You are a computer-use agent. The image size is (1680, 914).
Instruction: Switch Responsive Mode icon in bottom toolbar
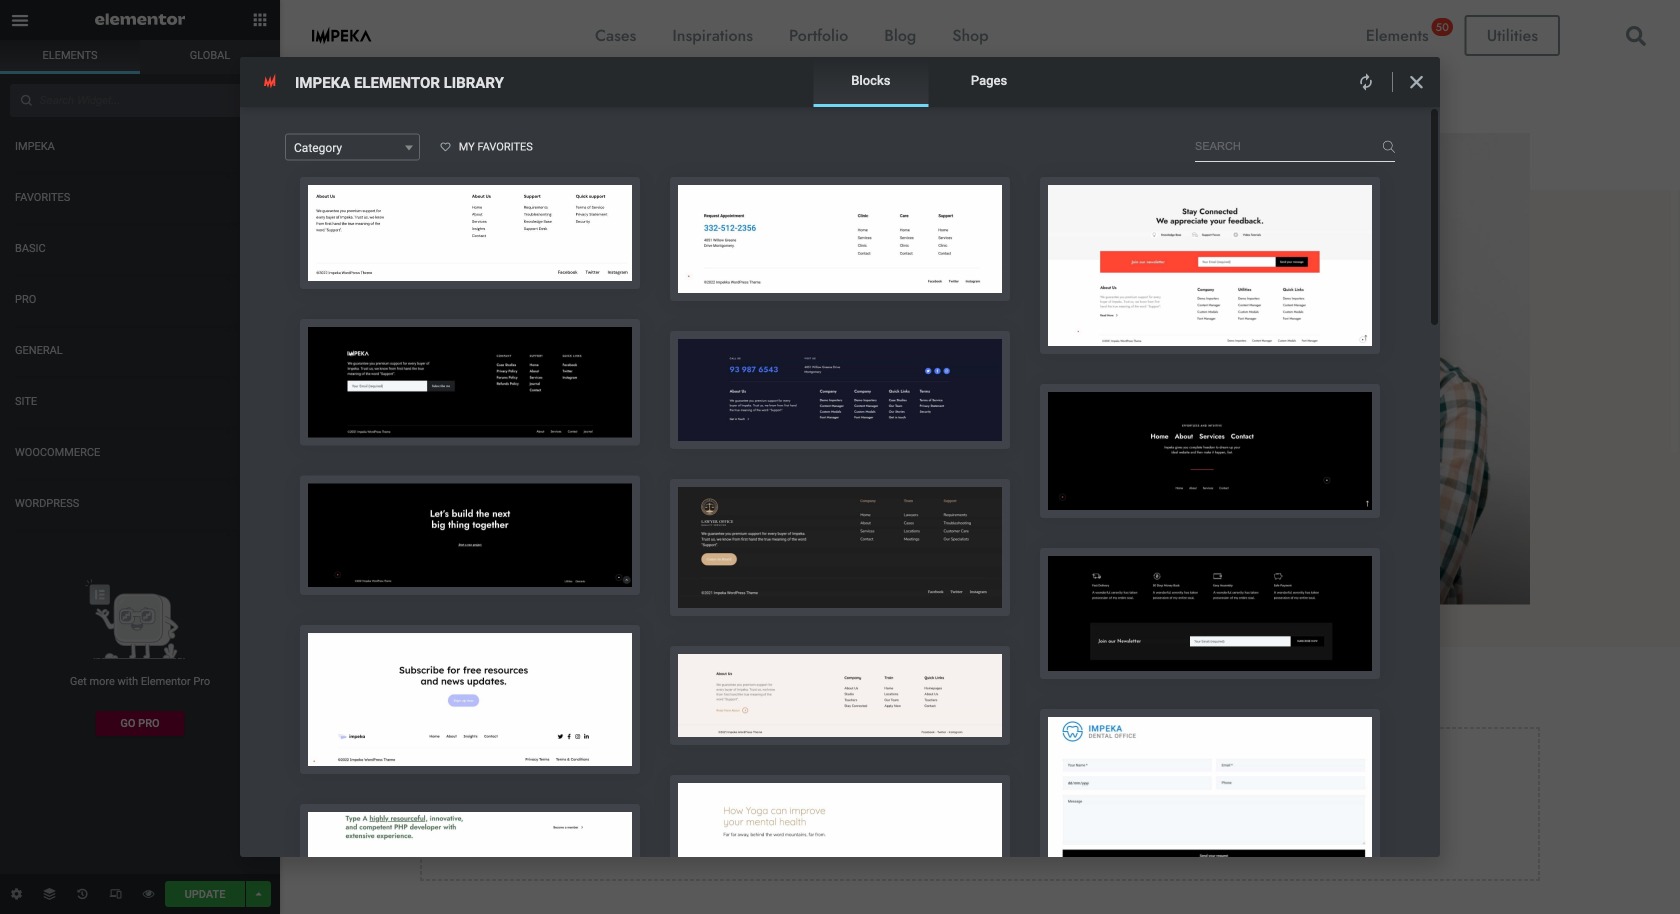click(115, 894)
